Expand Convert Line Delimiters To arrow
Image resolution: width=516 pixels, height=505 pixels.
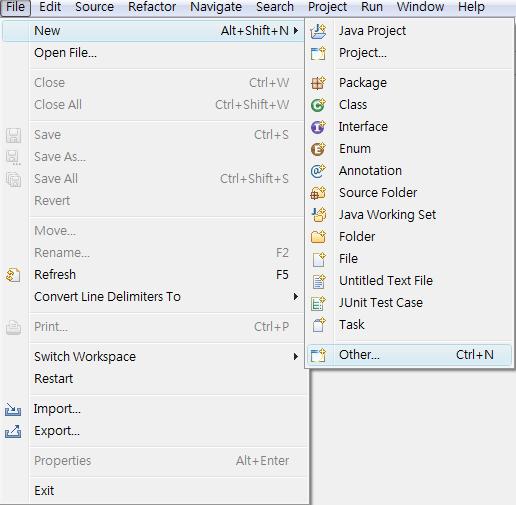click(296, 297)
